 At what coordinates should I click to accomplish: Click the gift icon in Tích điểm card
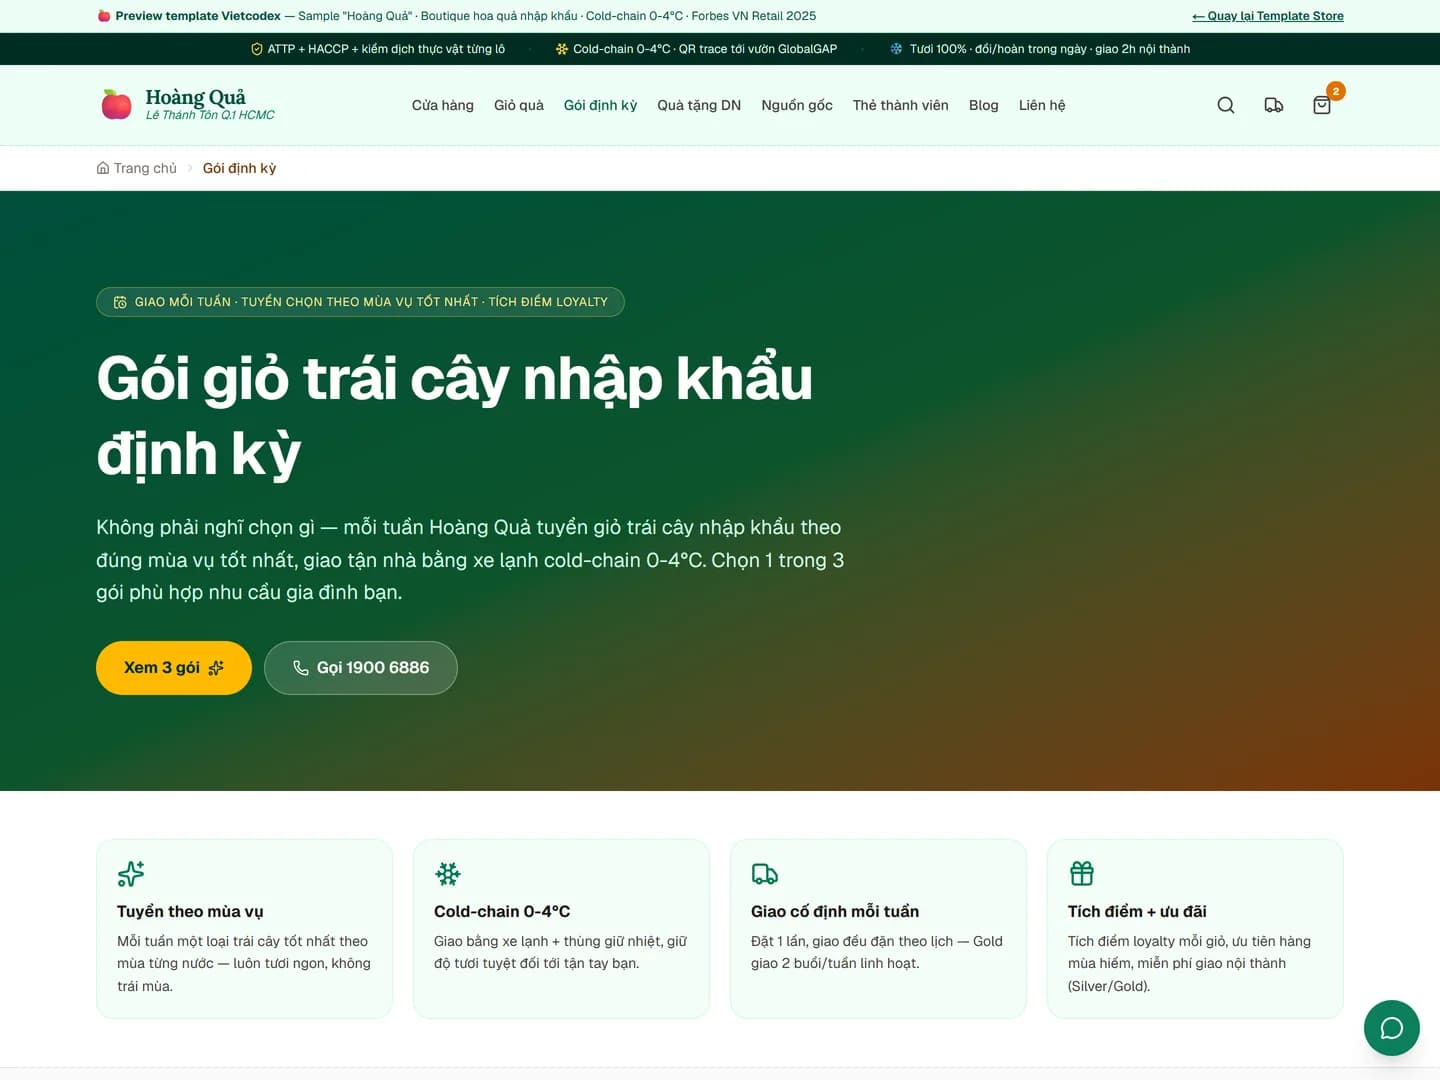tap(1082, 874)
